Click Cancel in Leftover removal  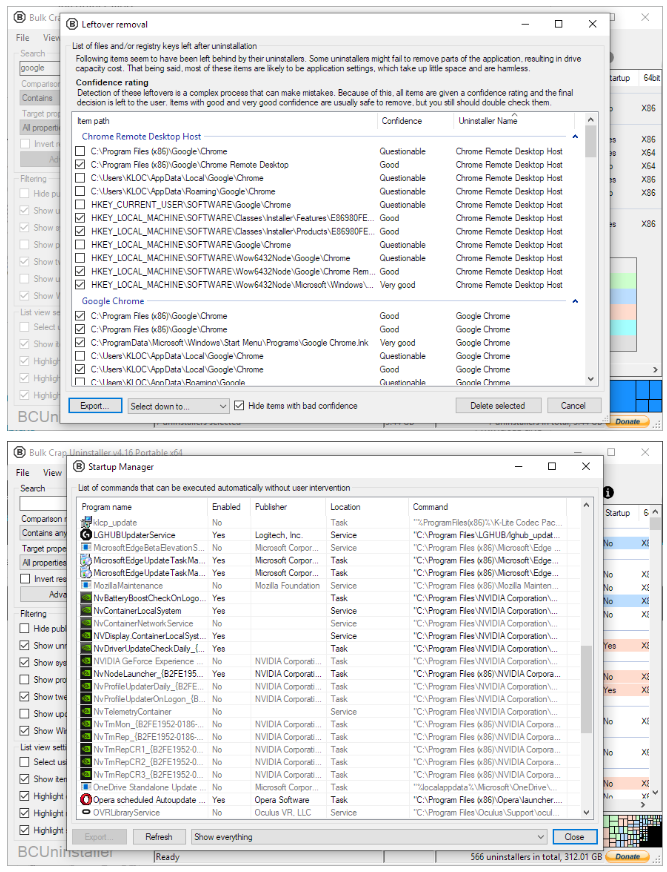574,405
